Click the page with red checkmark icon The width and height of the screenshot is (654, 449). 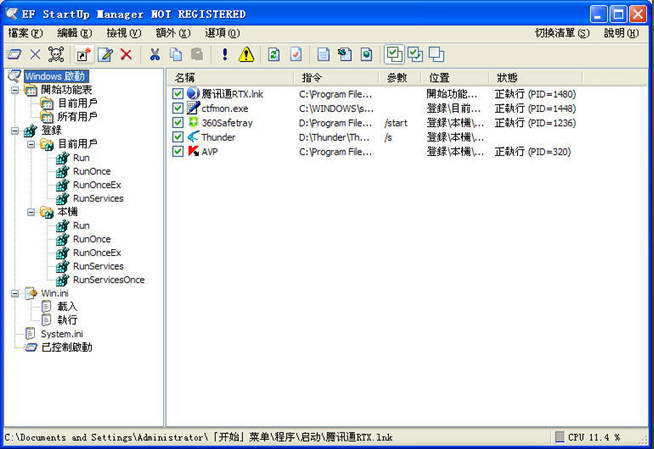click(296, 54)
